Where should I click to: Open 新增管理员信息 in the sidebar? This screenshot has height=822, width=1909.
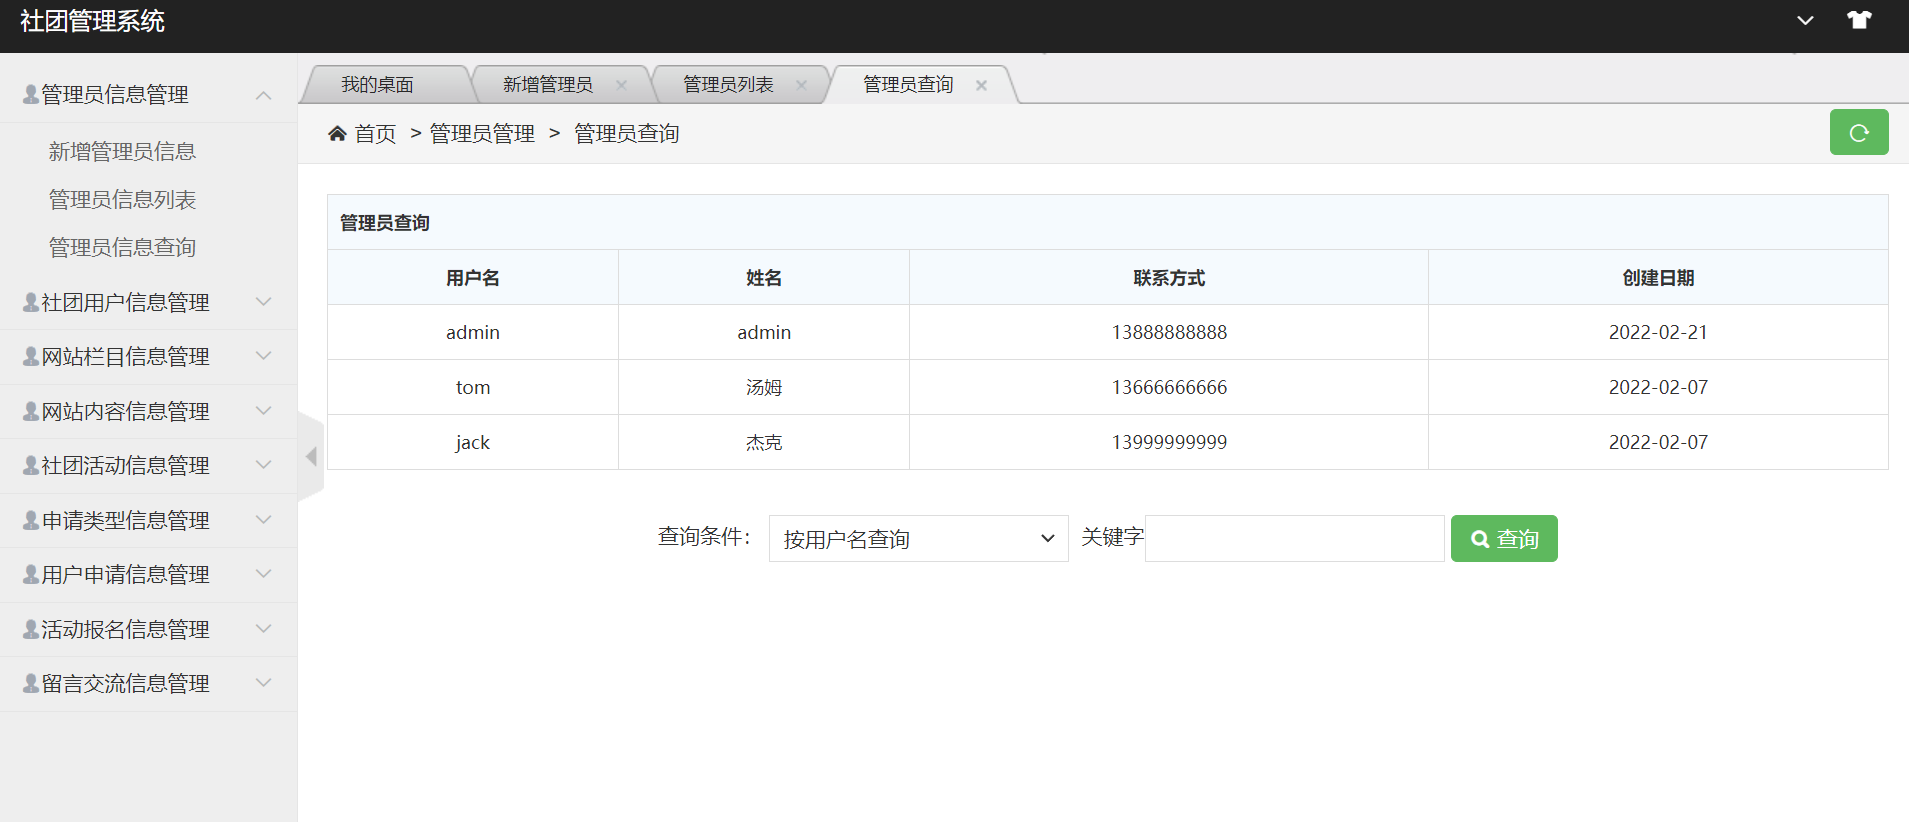[x=122, y=151]
